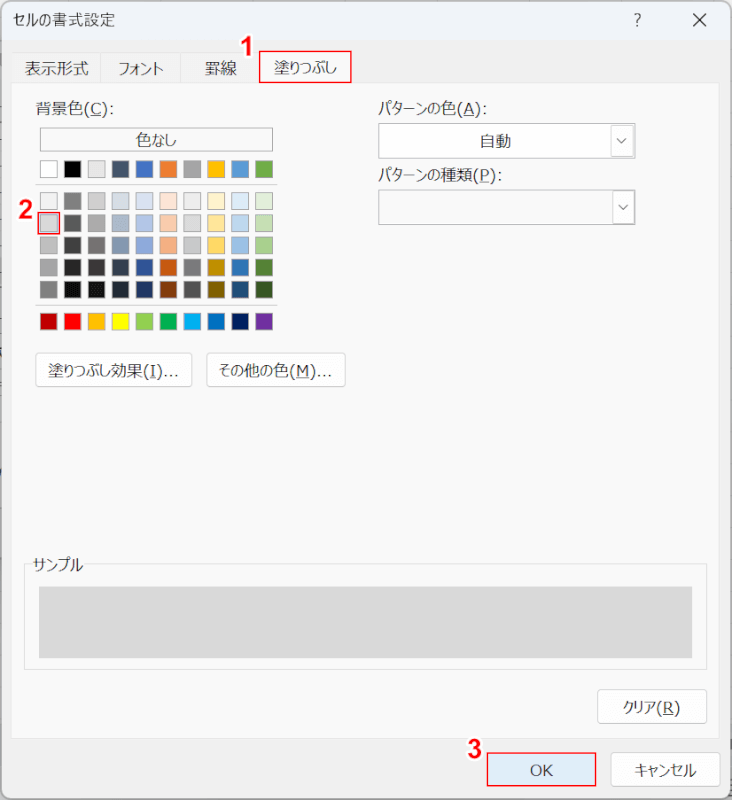Select dark red swatch in standard colors
This screenshot has height=800, width=732.
pos(49,321)
